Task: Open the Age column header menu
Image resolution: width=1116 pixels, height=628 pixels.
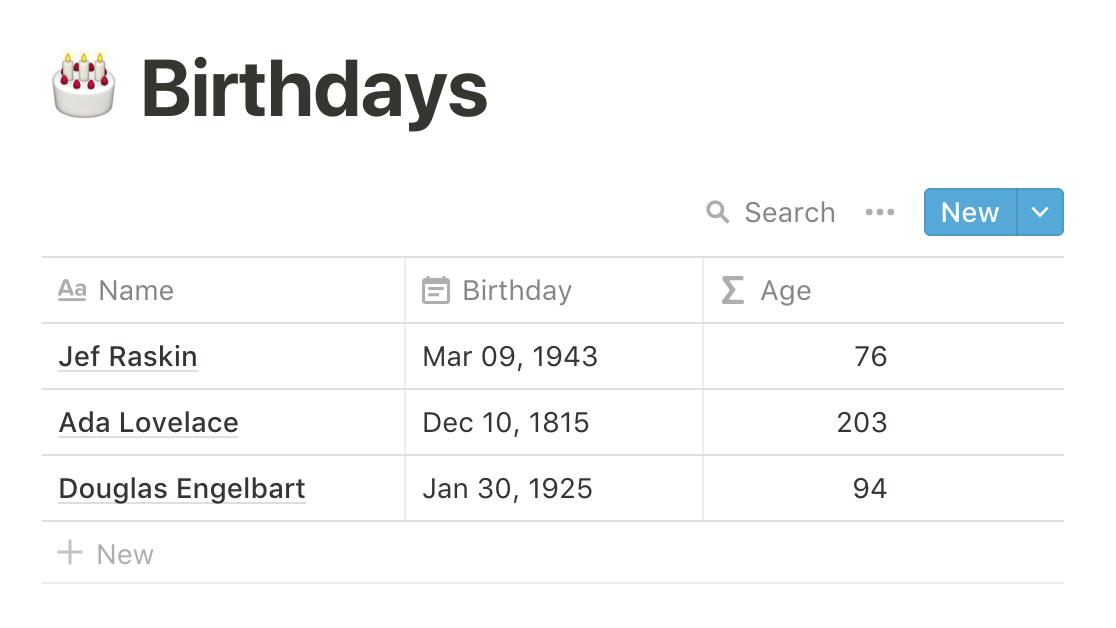Action: click(883, 291)
